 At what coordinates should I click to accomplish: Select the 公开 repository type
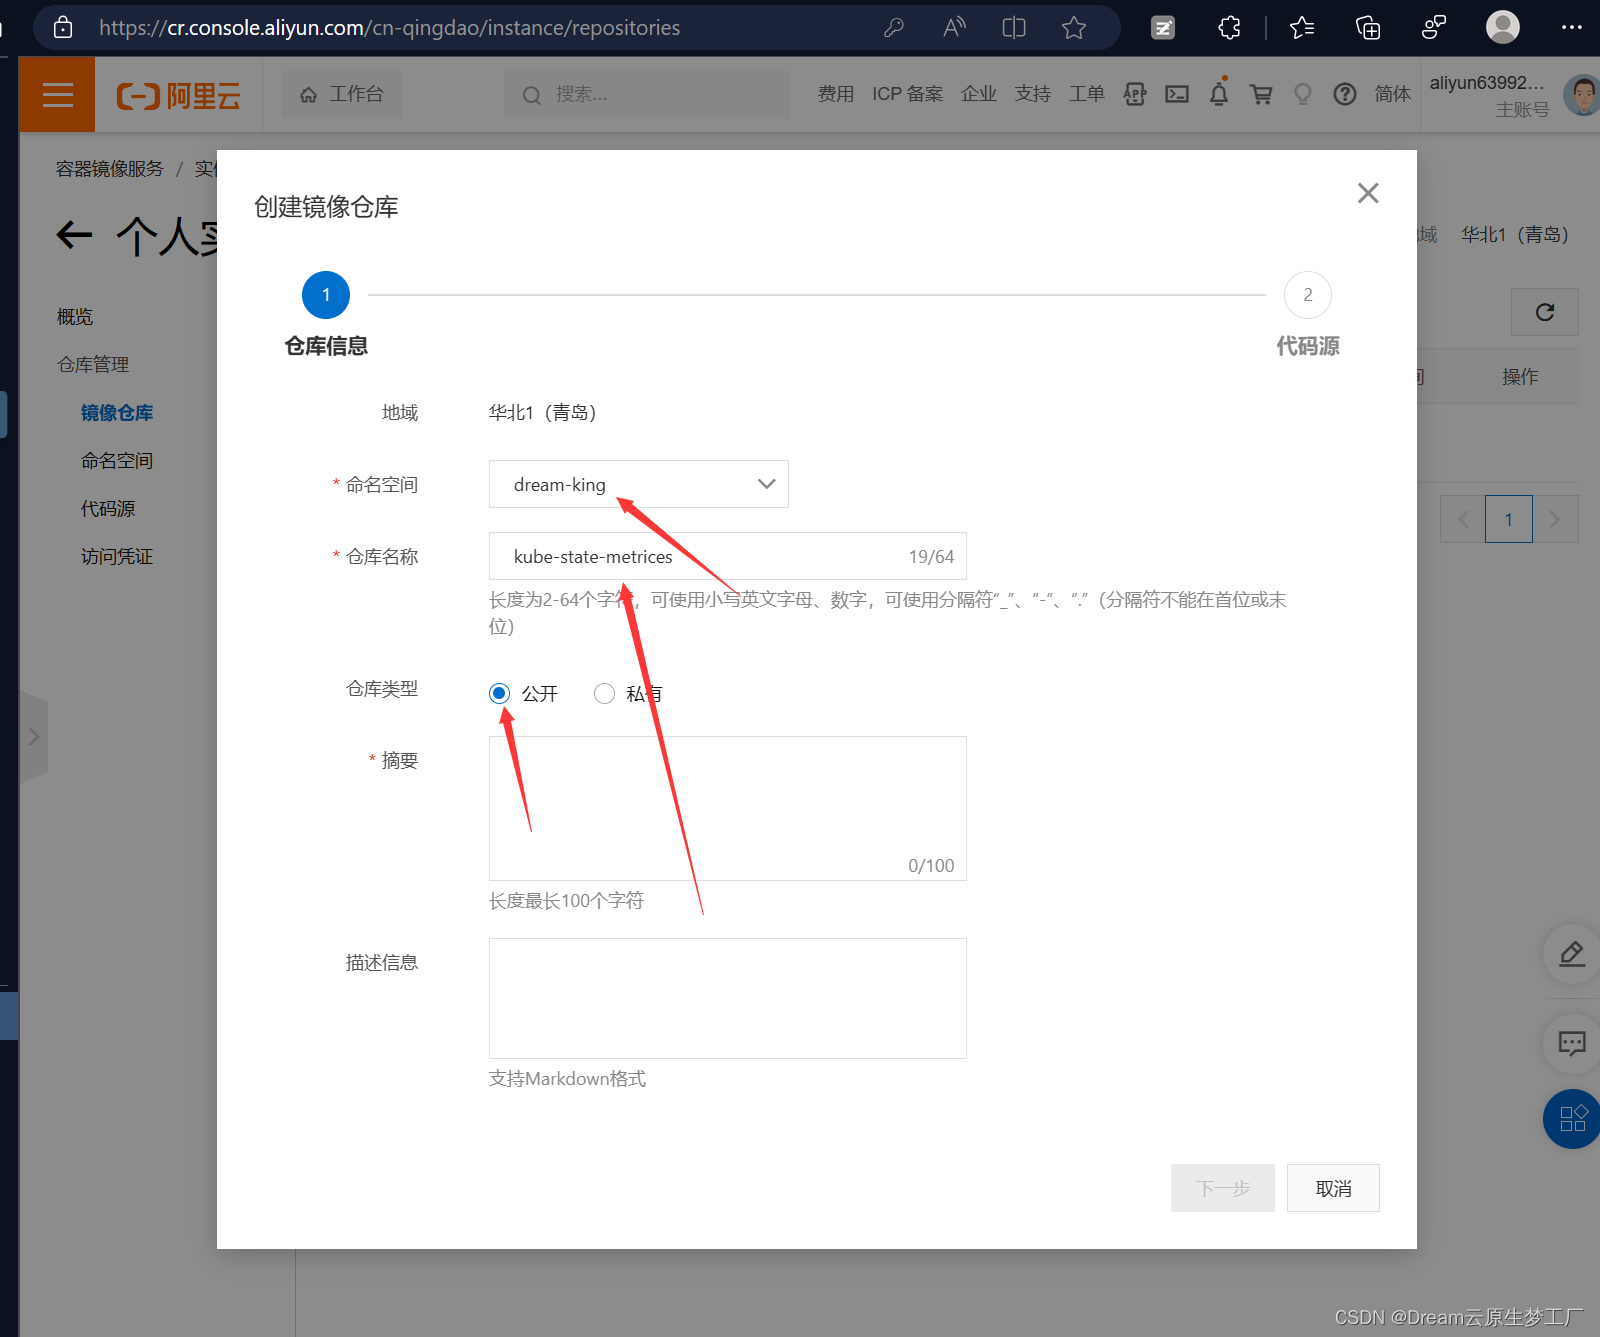point(500,693)
